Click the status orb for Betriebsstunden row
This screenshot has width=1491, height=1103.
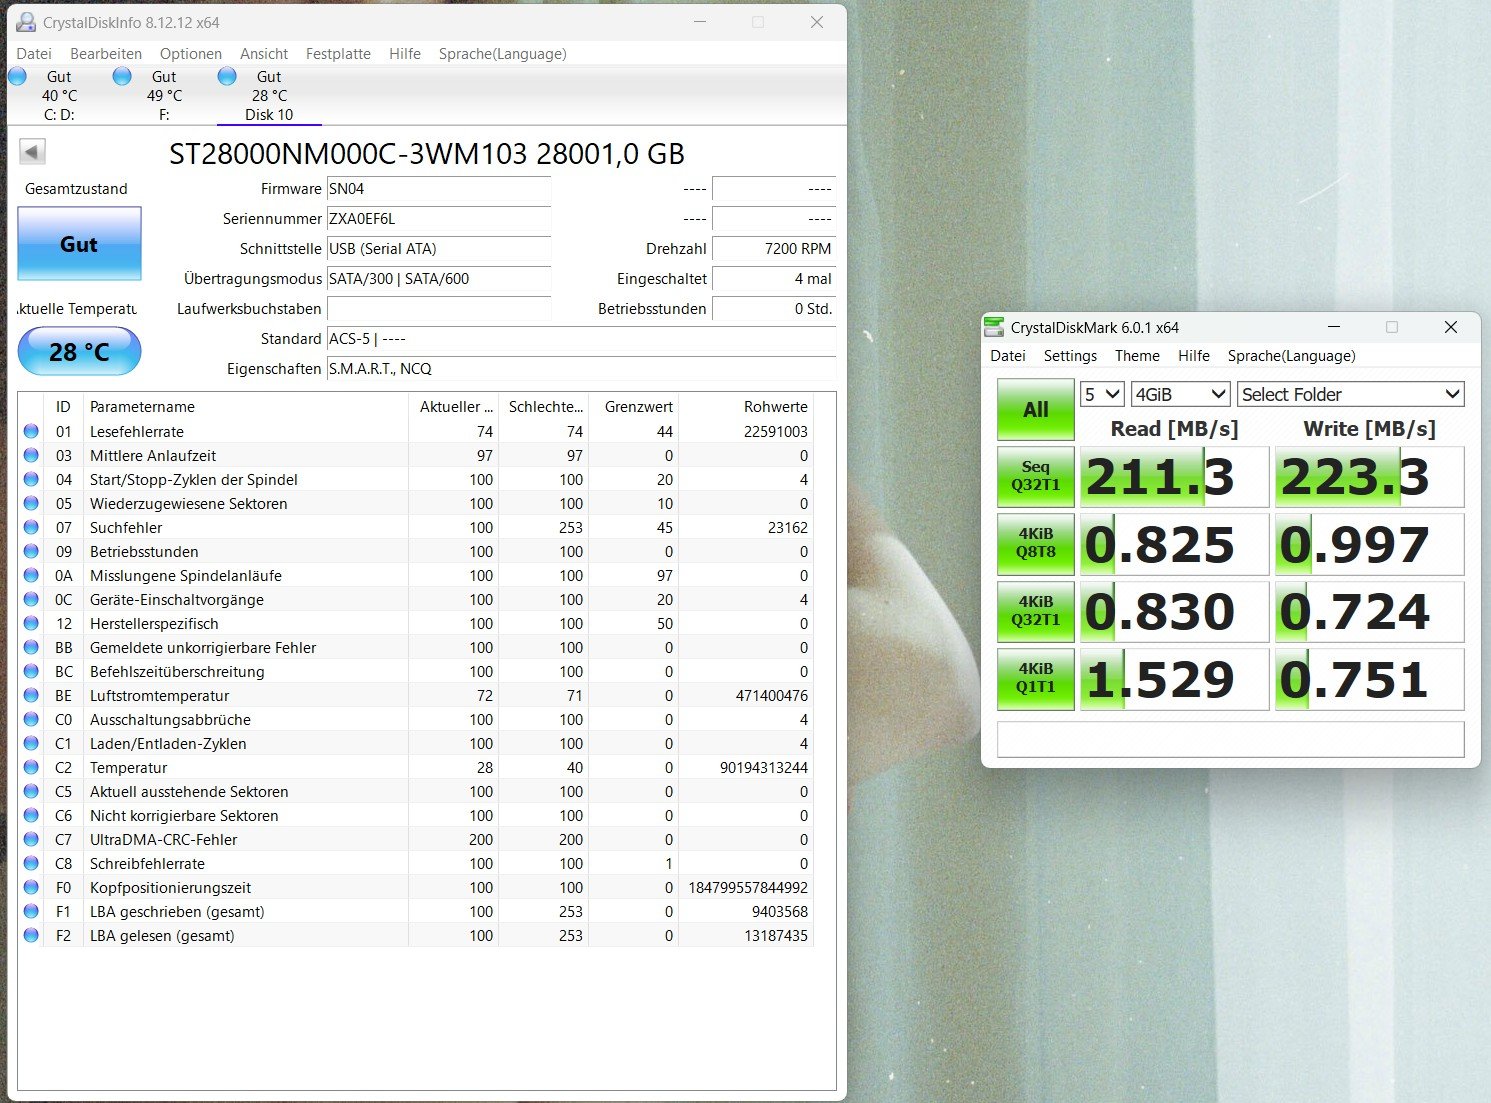31,551
